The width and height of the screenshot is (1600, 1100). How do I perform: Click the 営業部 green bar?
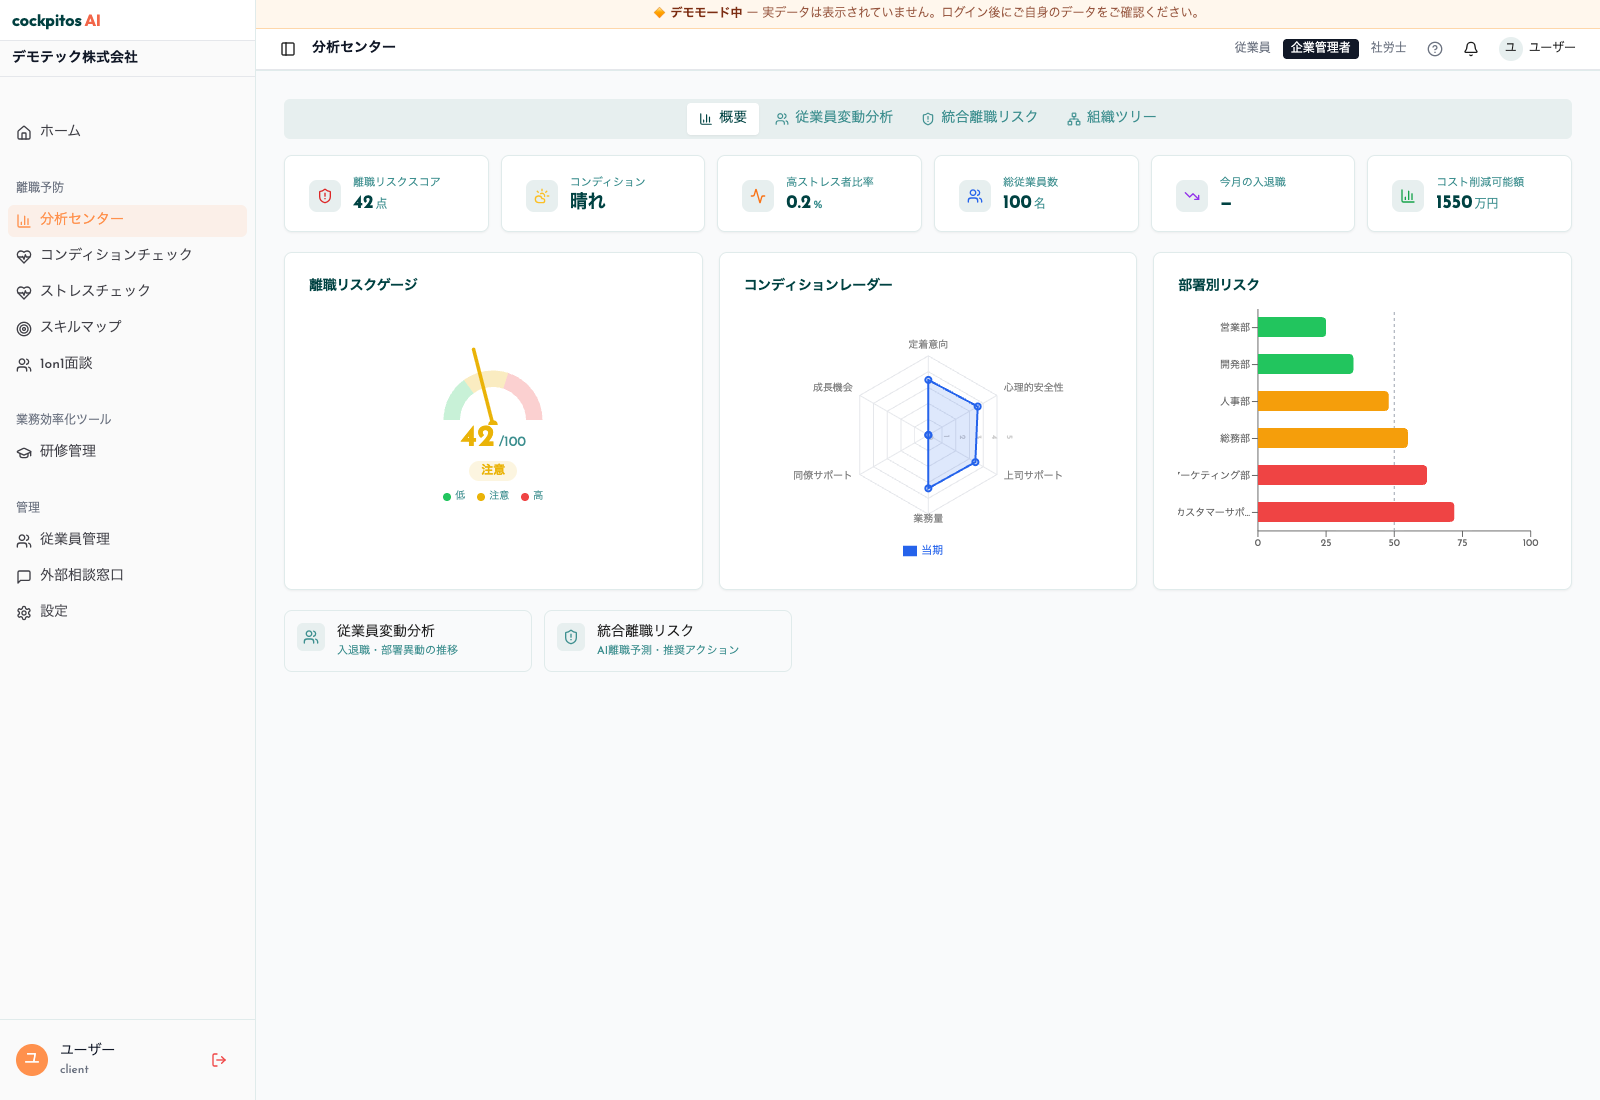pyautogui.click(x=1292, y=327)
